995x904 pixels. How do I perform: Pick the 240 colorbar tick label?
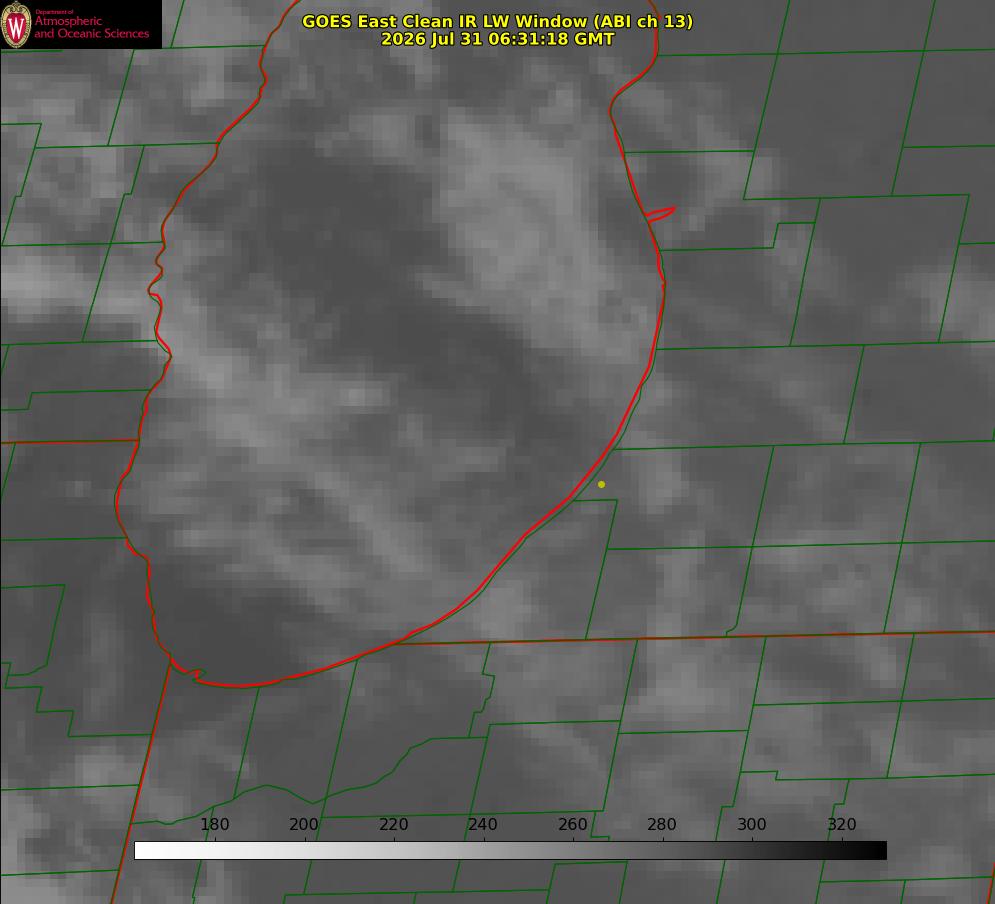tap(483, 824)
